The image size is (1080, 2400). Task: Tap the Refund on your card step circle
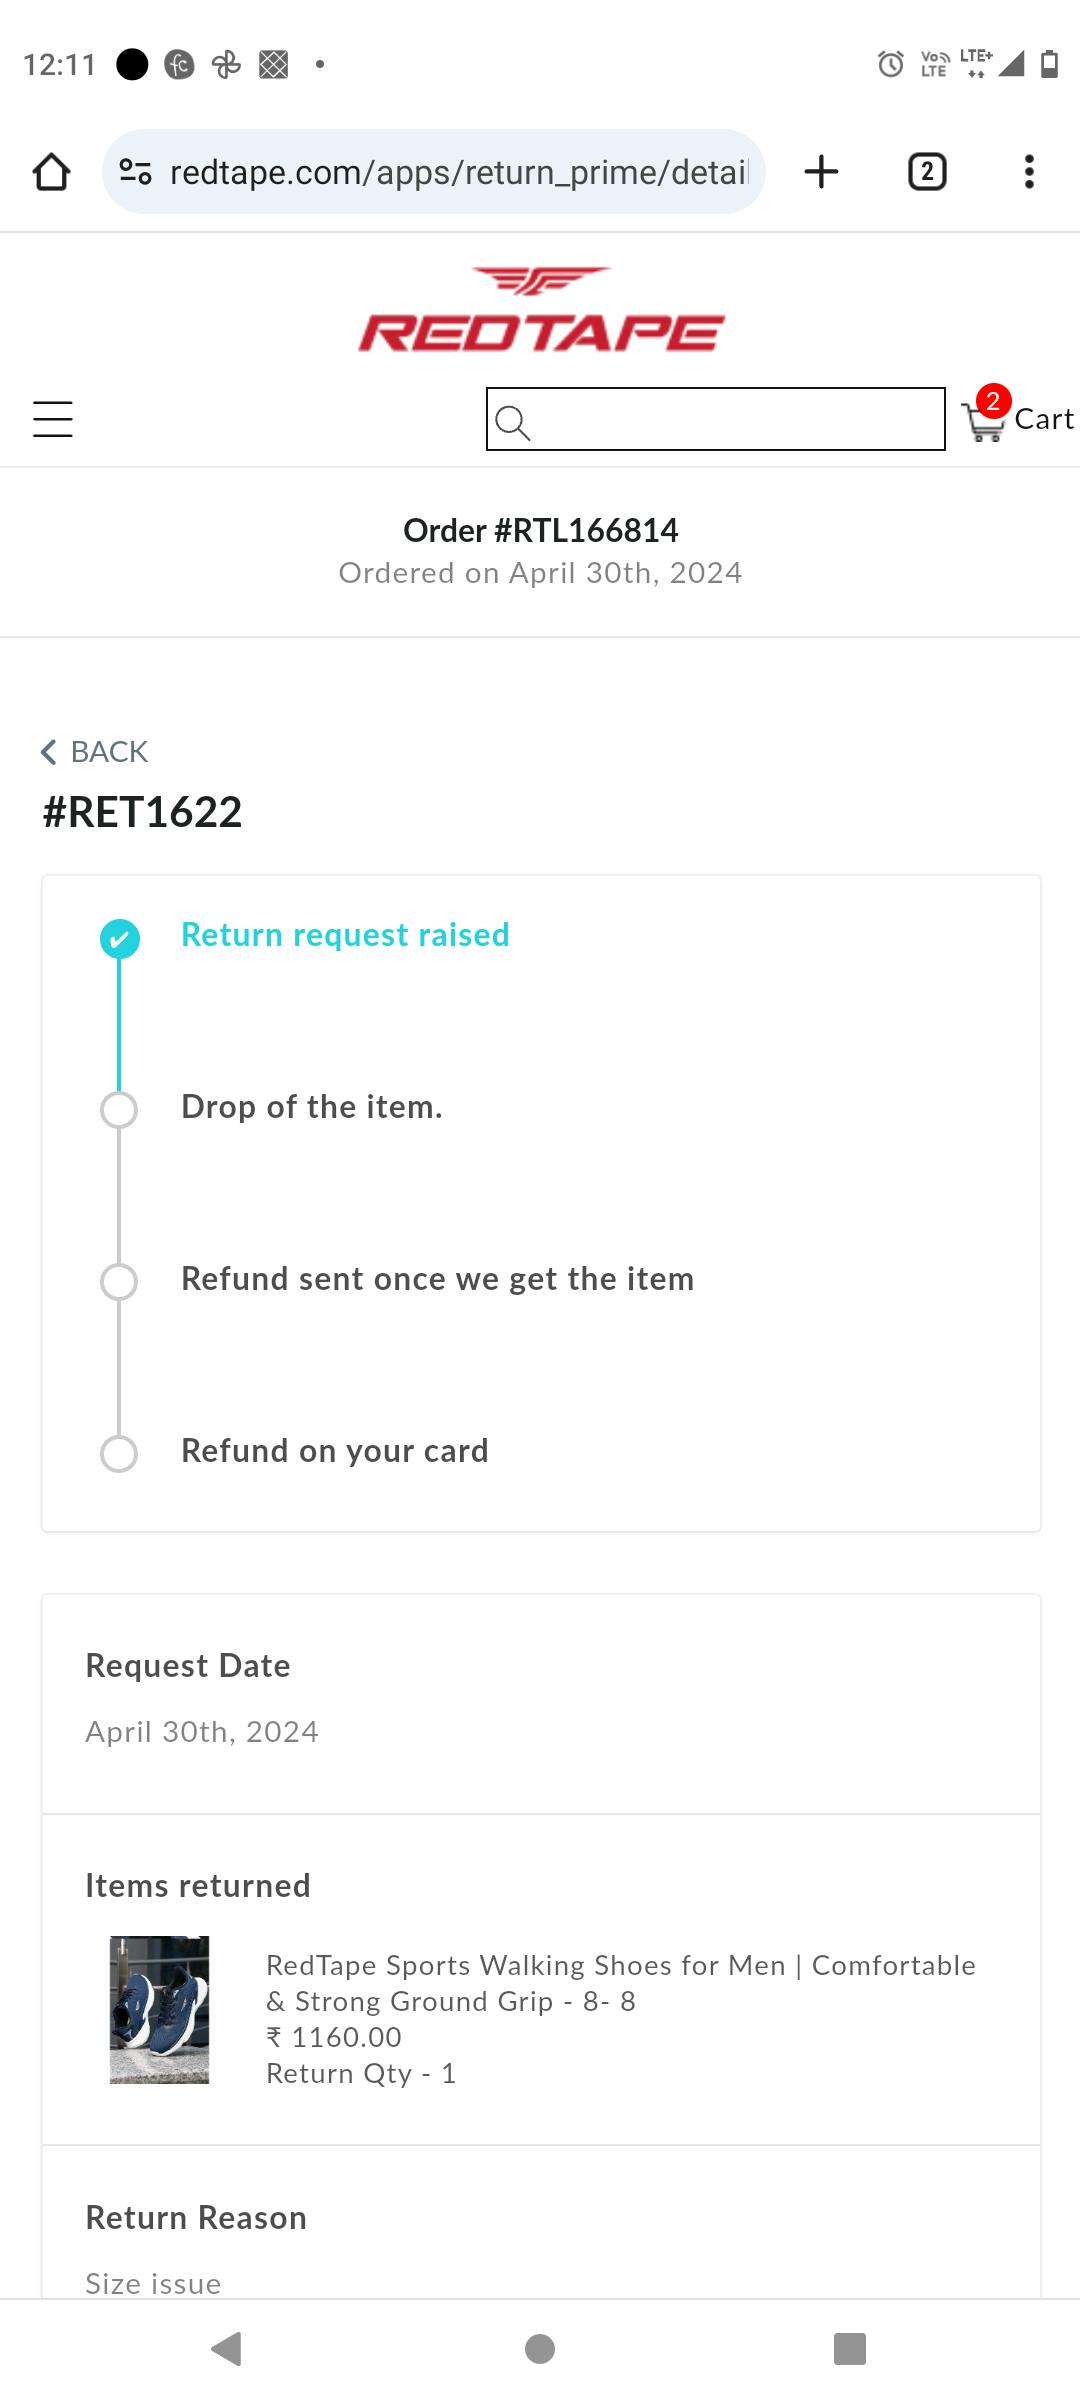coord(120,1454)
